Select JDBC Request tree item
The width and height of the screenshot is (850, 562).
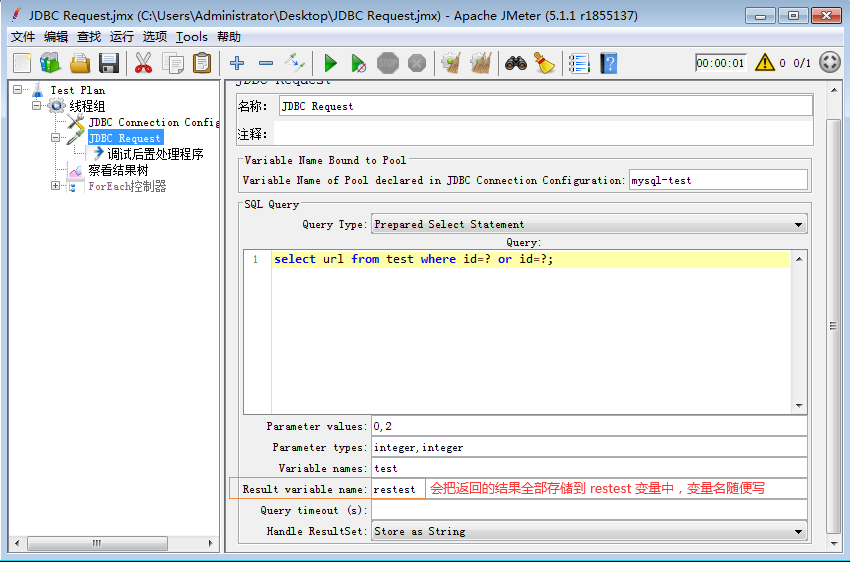point(125,138)
